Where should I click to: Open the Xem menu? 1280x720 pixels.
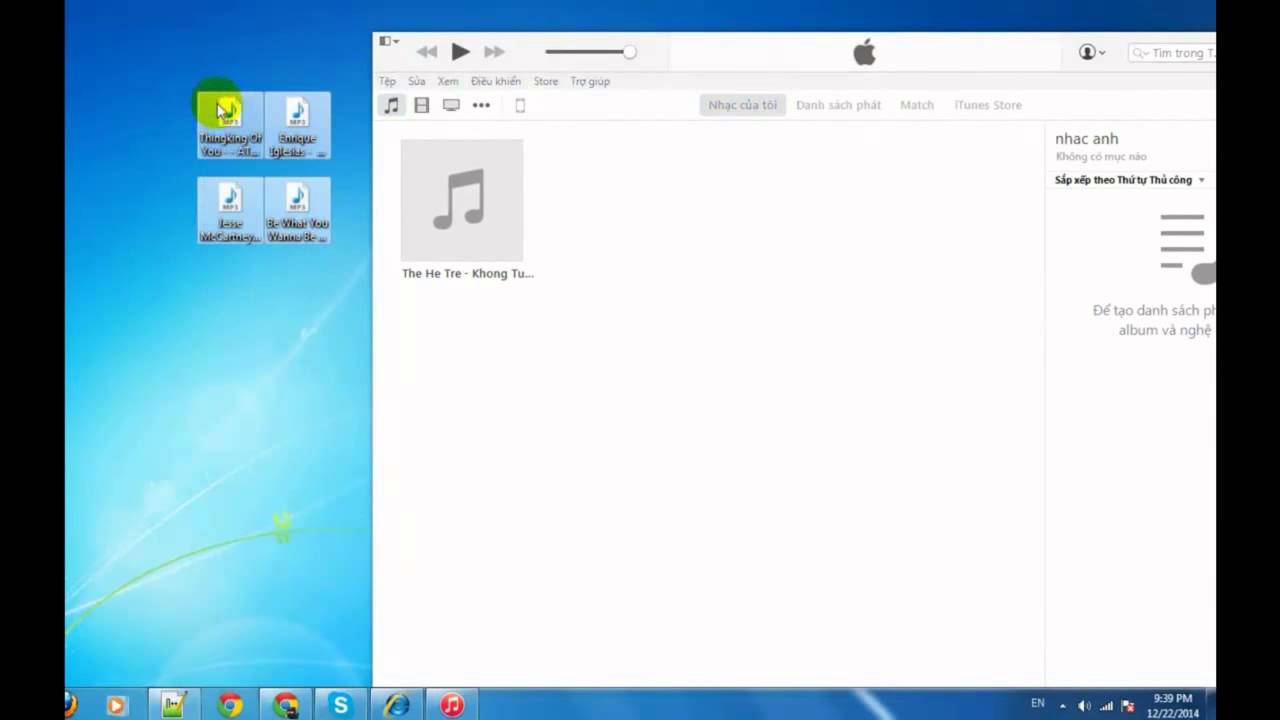pos(448,81)
